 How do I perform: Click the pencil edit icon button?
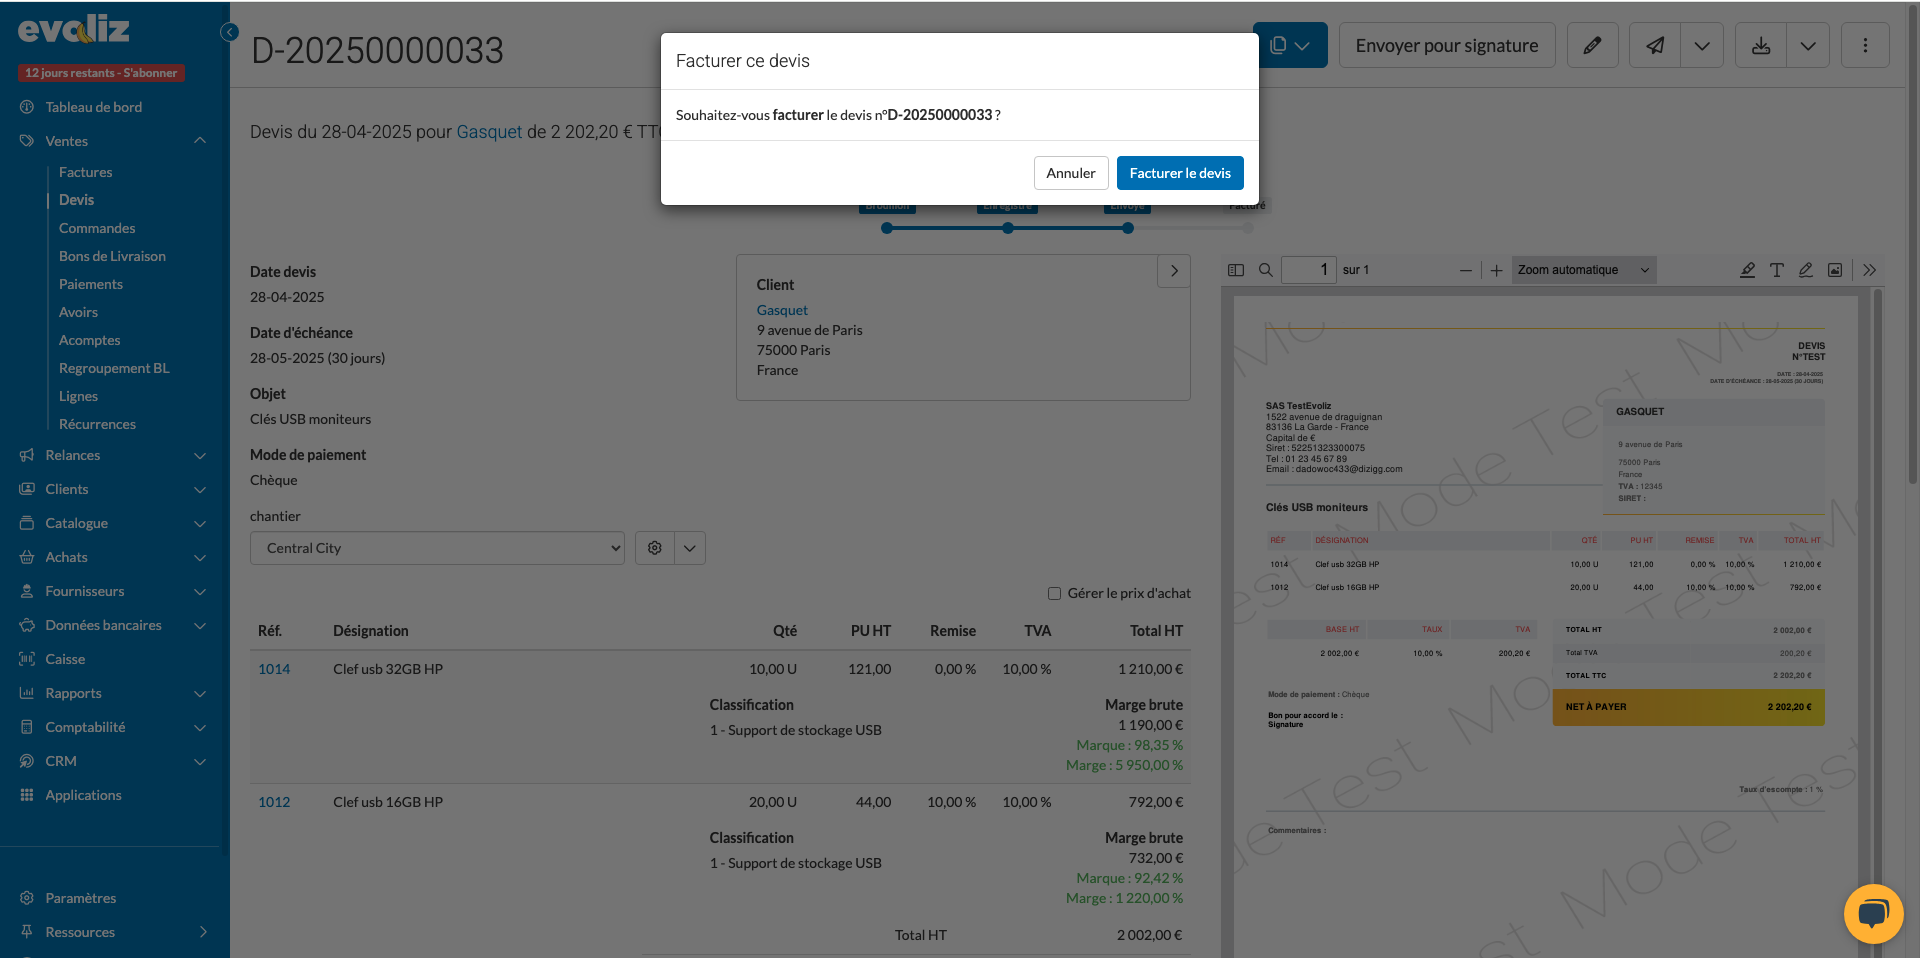point(1592,46)
